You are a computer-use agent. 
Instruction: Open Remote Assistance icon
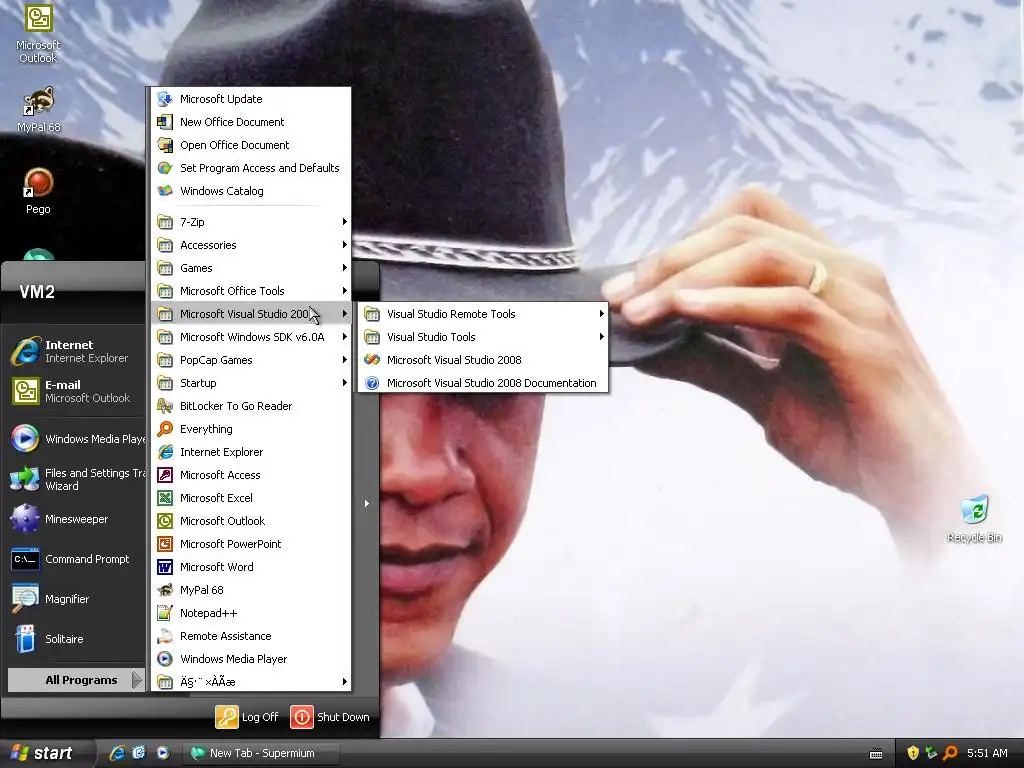point(165,636)
